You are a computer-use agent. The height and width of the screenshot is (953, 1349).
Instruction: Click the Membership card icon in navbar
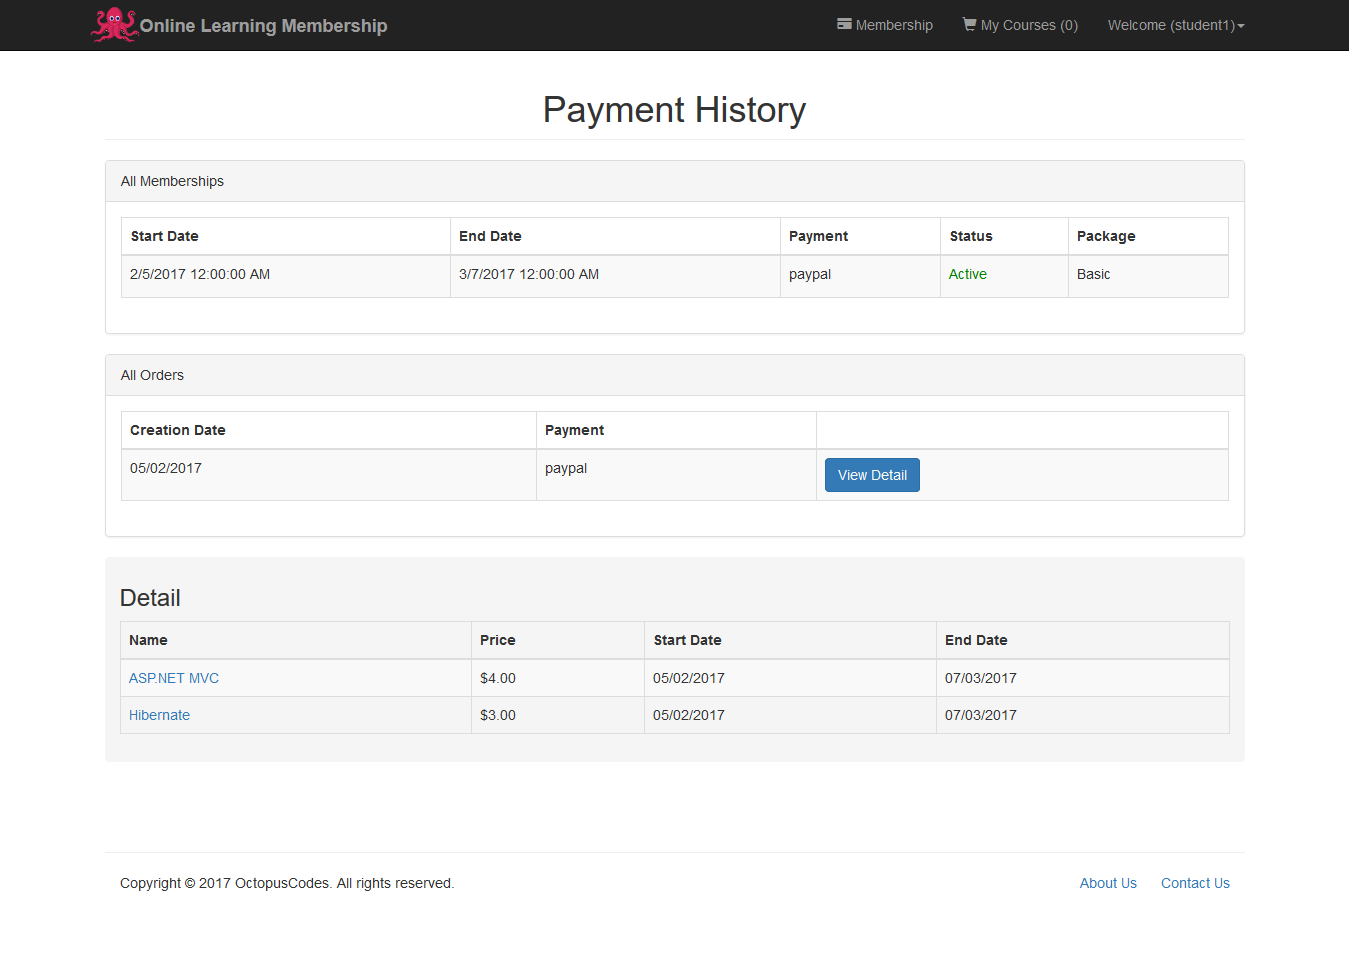[x=844, y=24]
